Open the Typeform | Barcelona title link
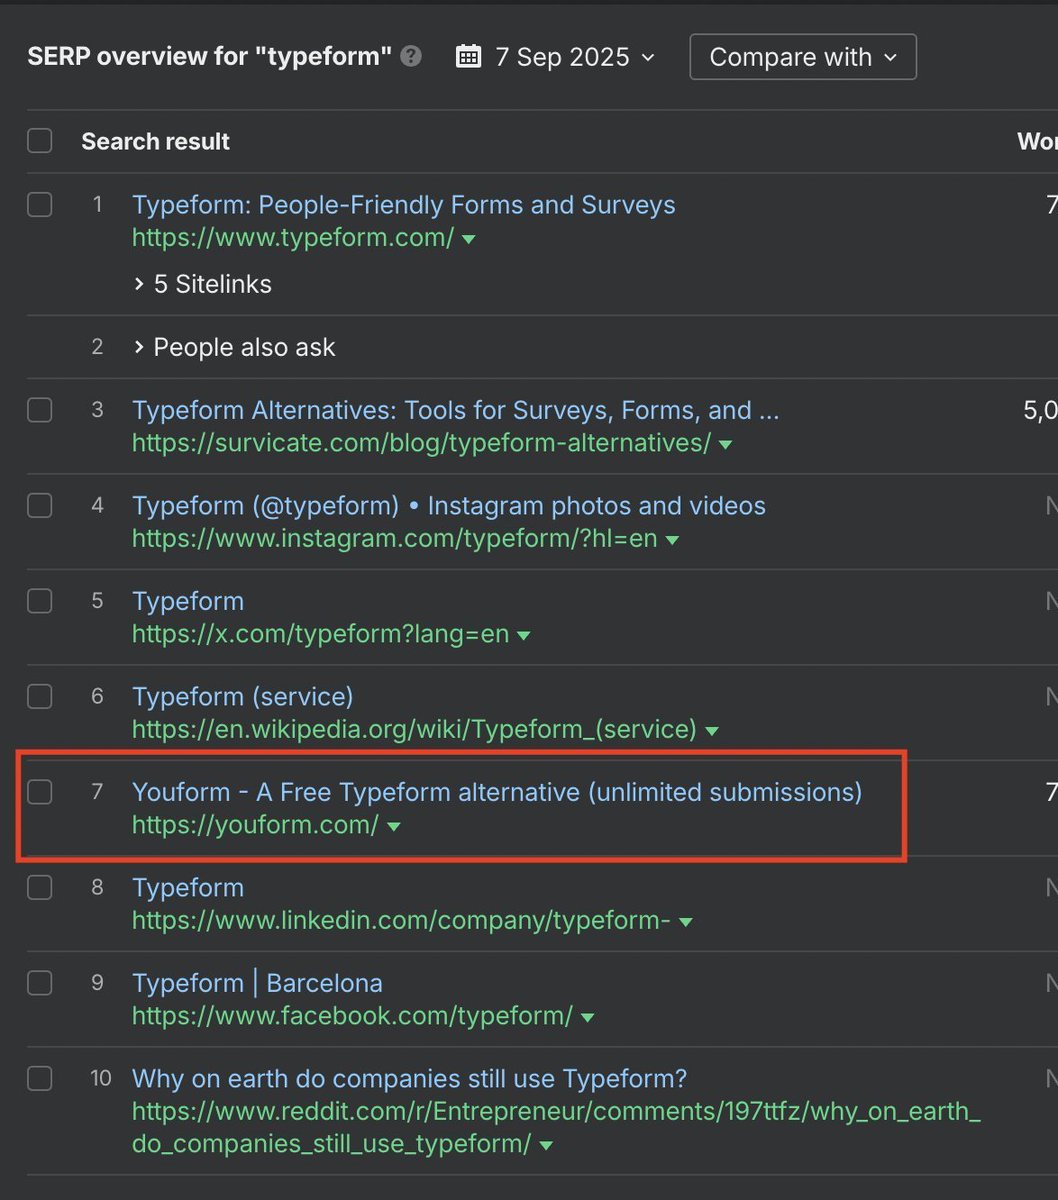This screenshot has width=1058, height=1200. (258, 983)
